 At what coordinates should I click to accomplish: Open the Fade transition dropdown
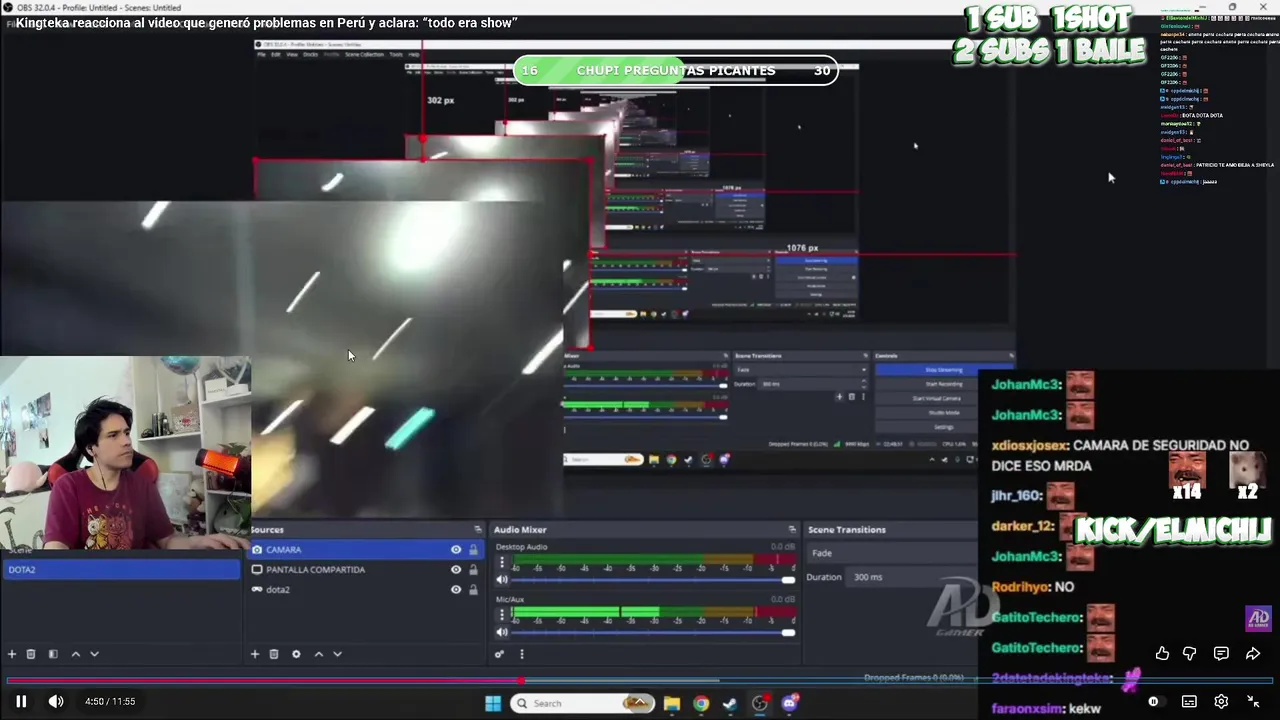892,553
